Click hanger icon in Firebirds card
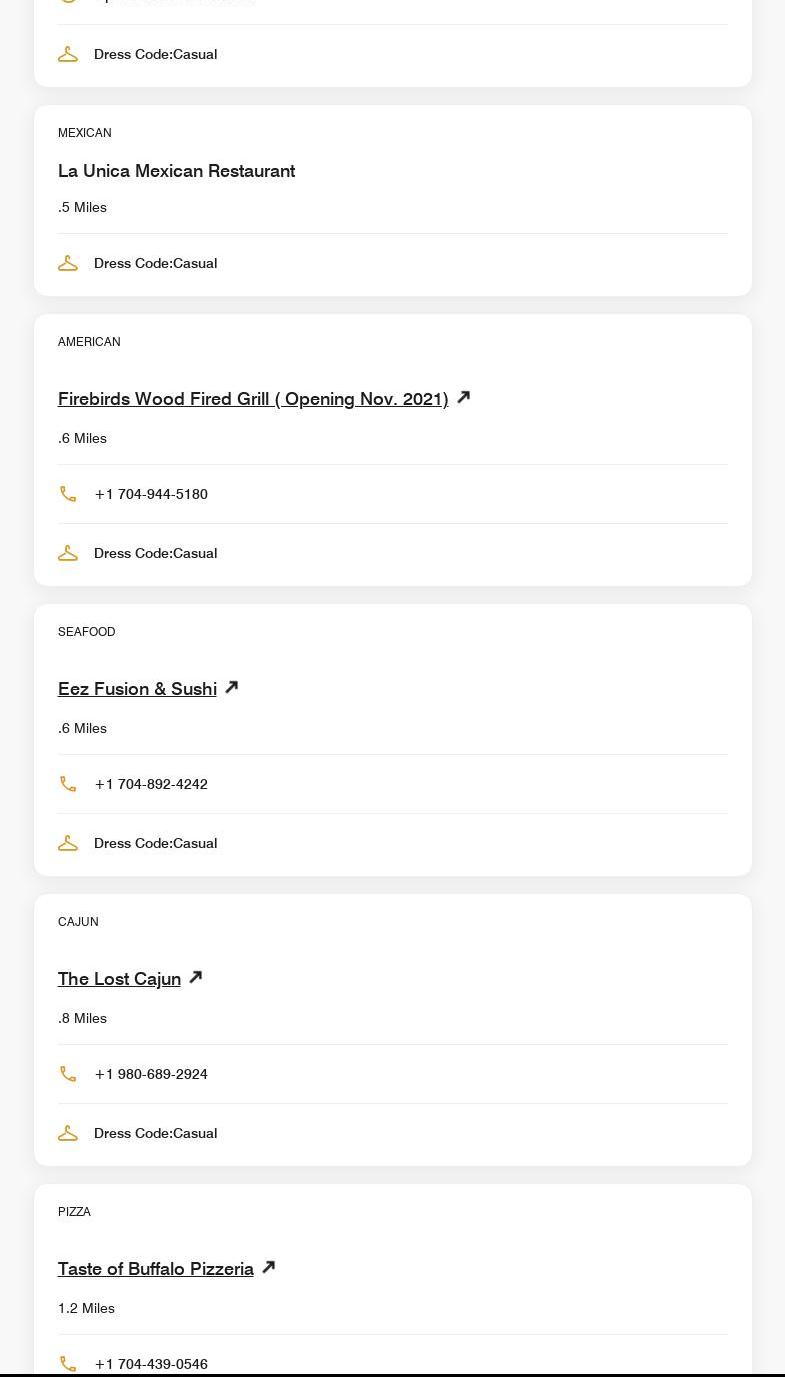The width and height of the screenshot is (785, 1377). [x=68, y=553]
